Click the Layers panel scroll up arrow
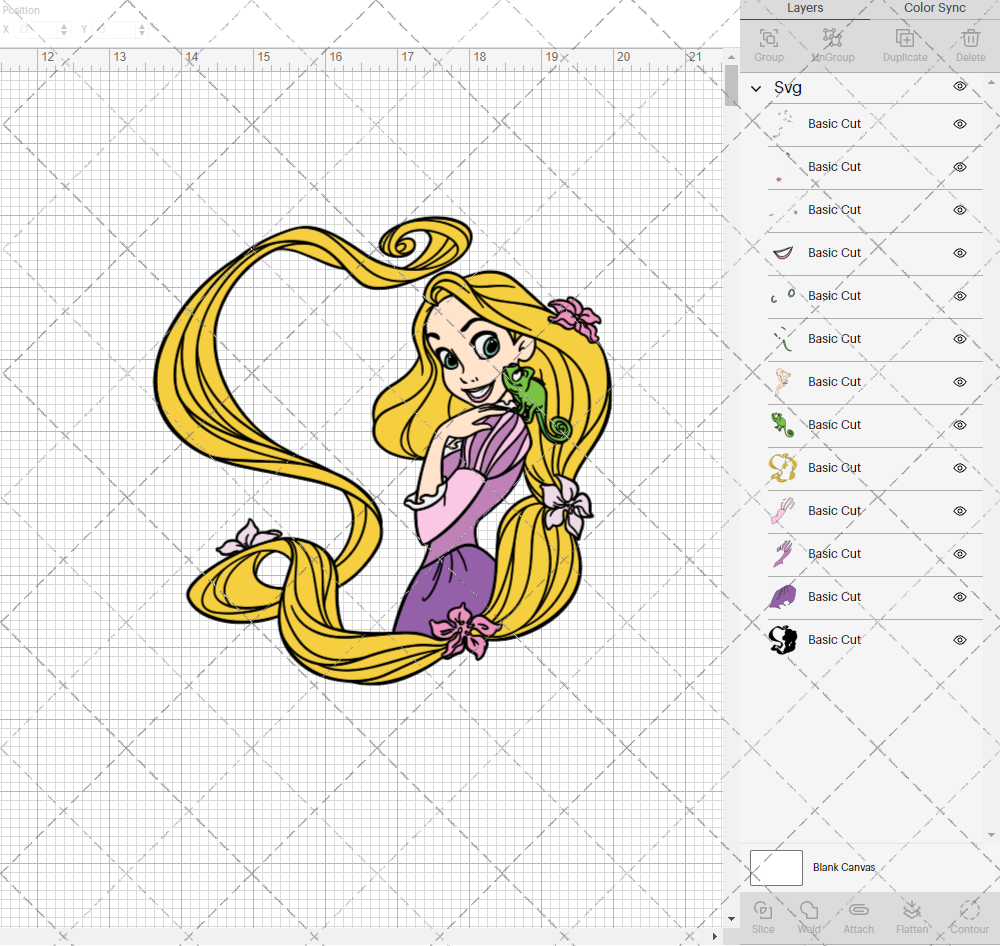This screenshot has width=1000, height=946. point(991,83)
